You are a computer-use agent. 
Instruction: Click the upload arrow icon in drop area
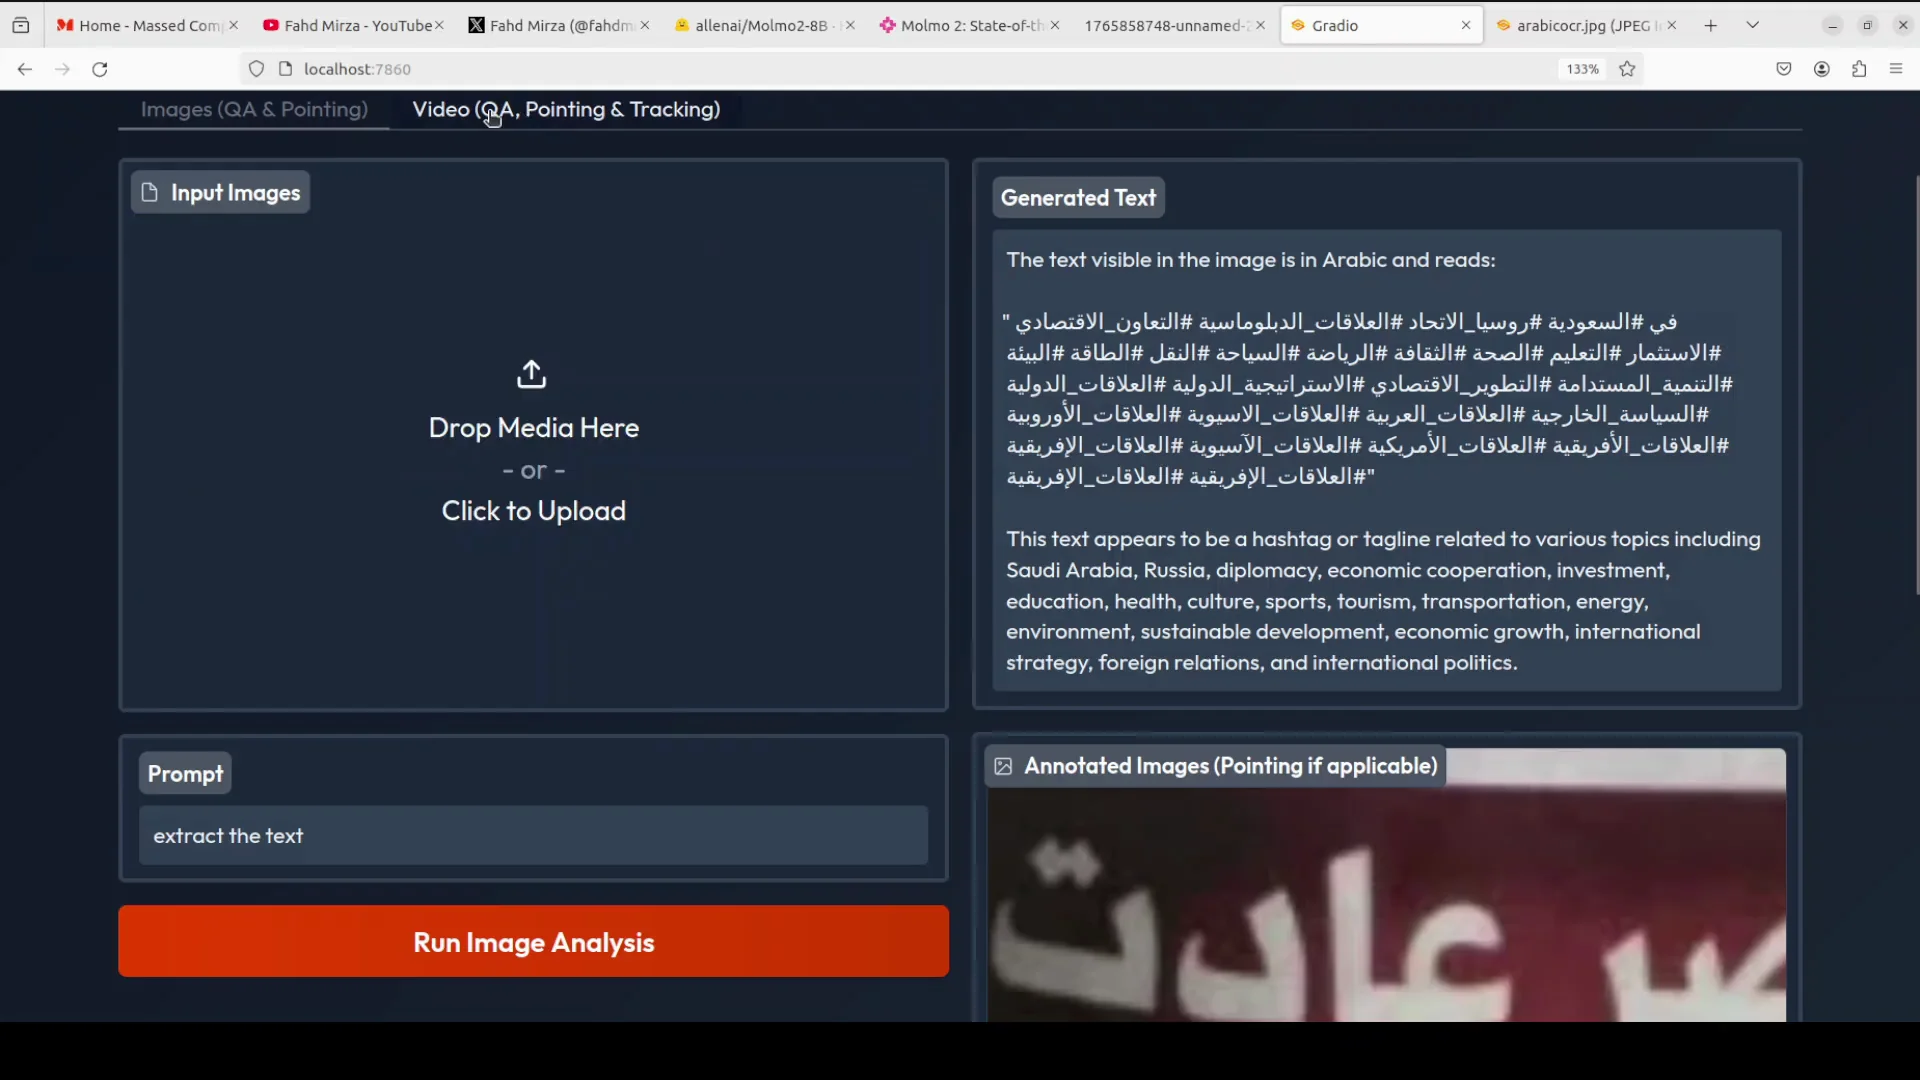tap(532, 375)
